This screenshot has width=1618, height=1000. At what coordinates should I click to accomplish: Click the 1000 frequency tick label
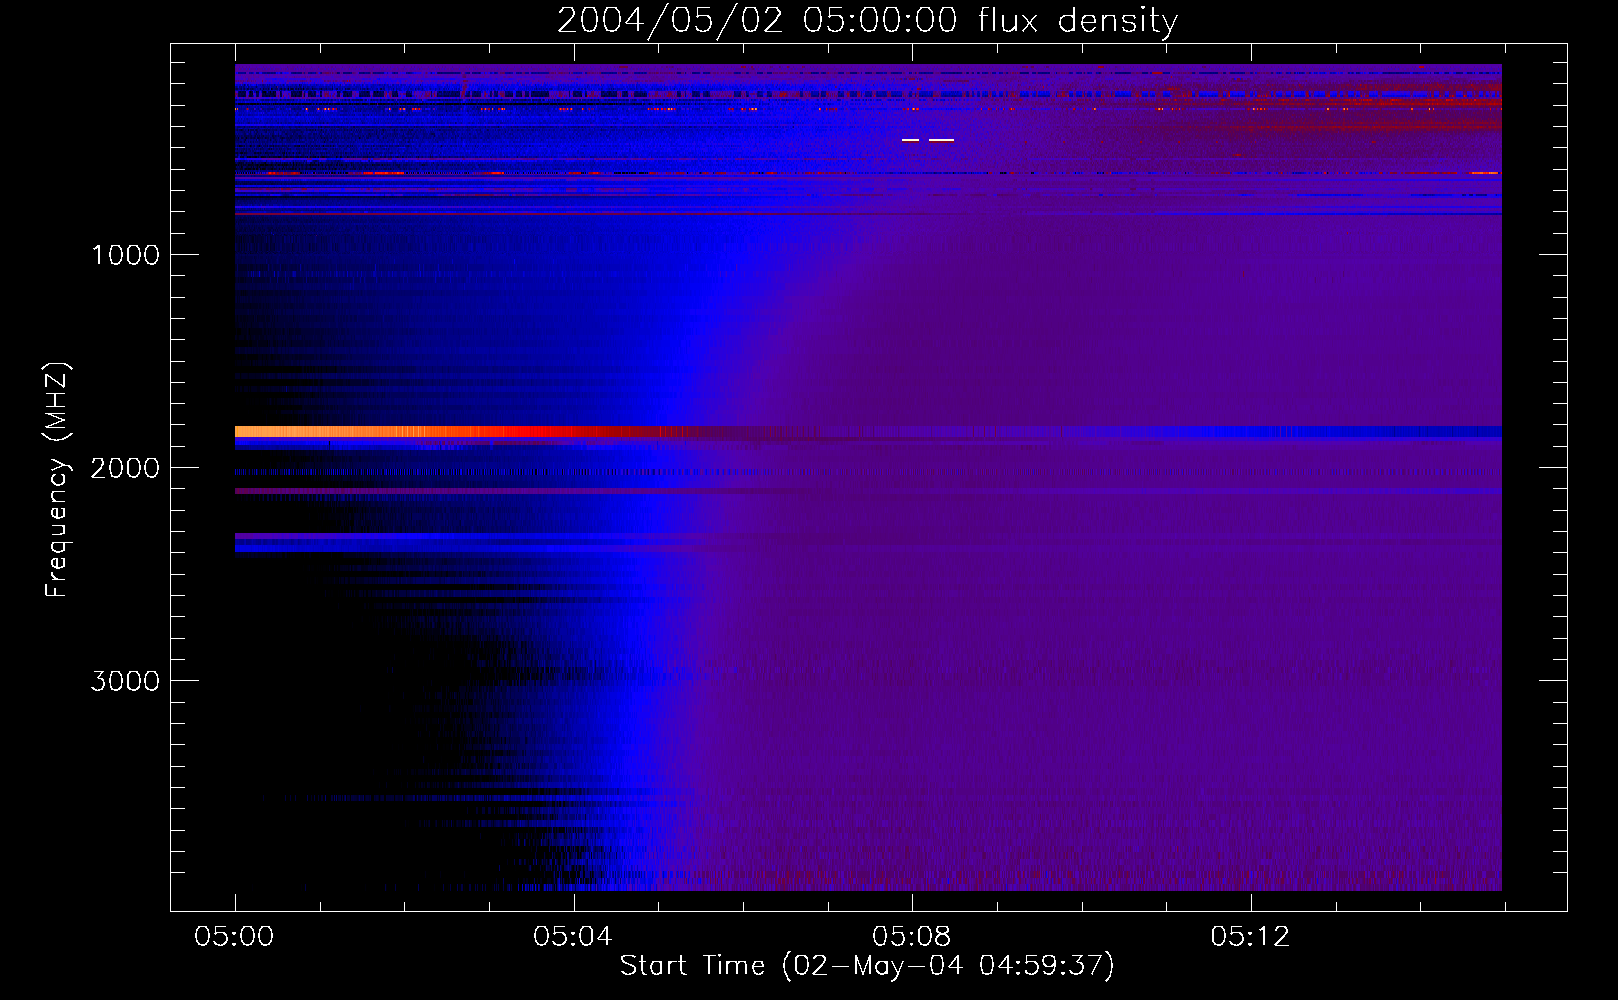[125, 255]
